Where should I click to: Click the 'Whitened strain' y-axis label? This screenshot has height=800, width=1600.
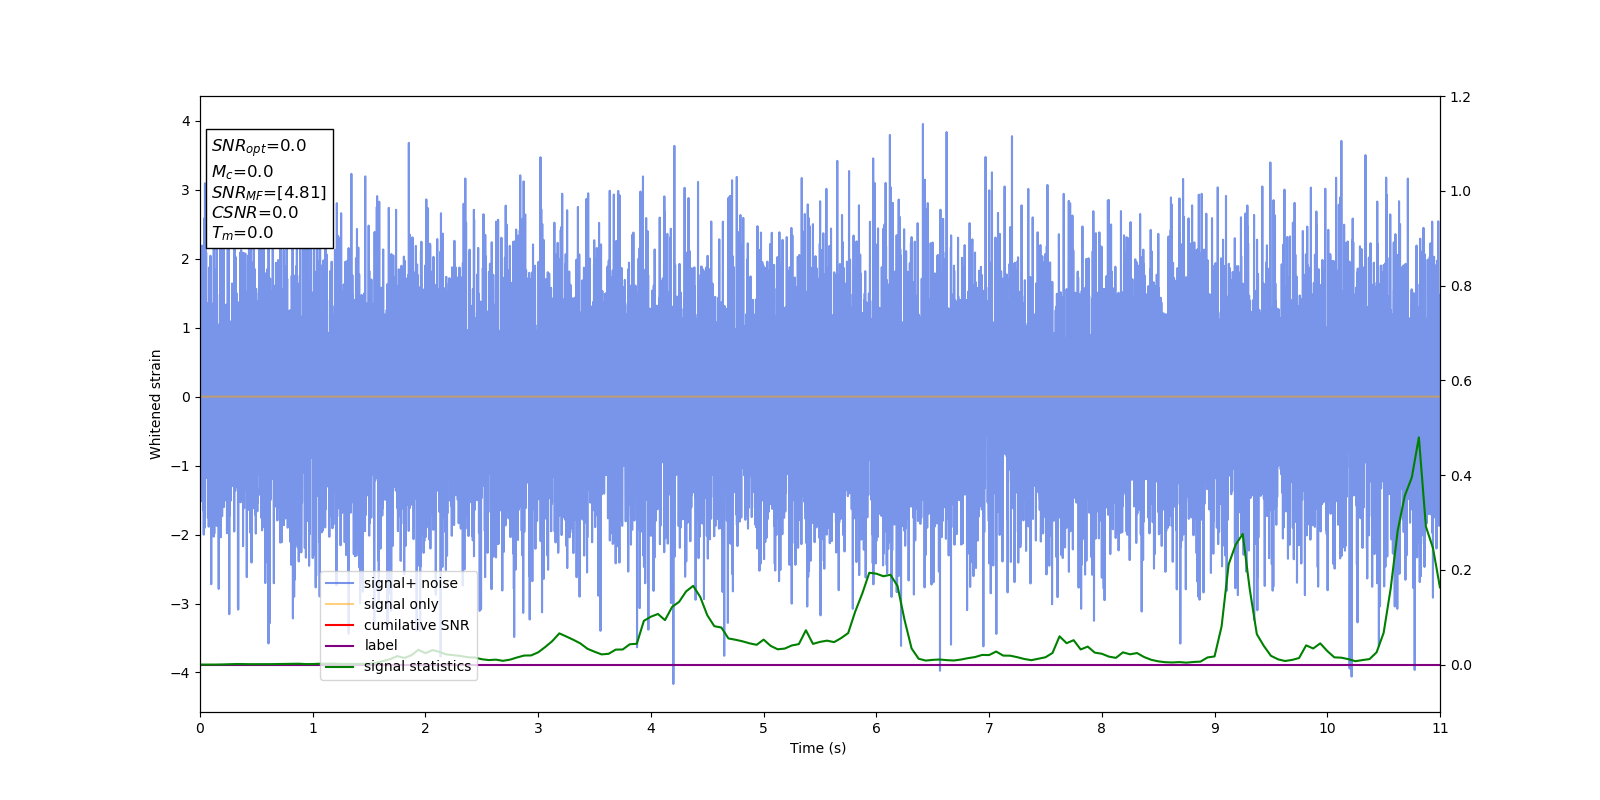point(156,404)
